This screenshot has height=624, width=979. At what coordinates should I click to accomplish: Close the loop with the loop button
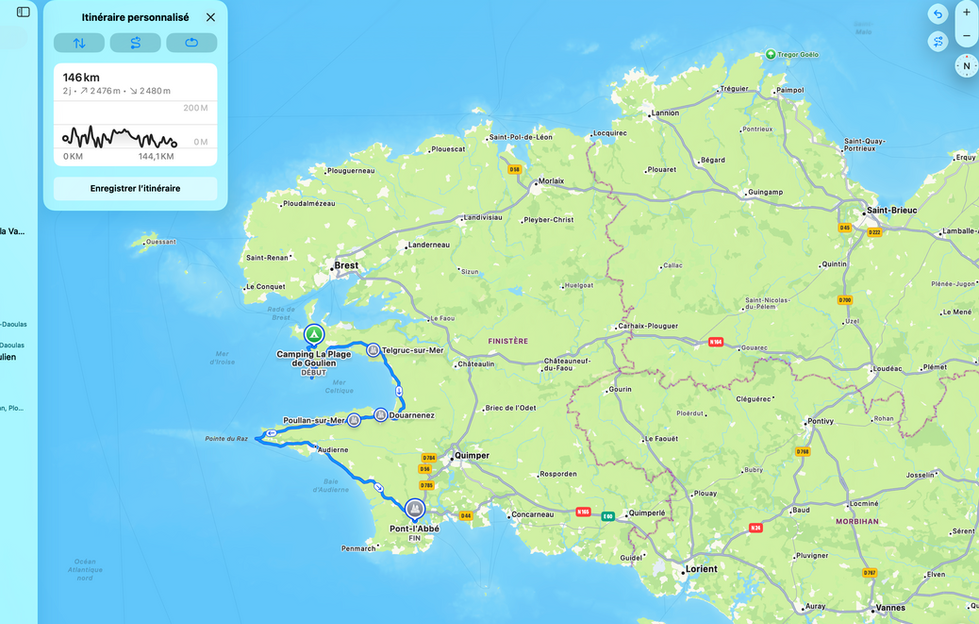(x=192, y=42)
